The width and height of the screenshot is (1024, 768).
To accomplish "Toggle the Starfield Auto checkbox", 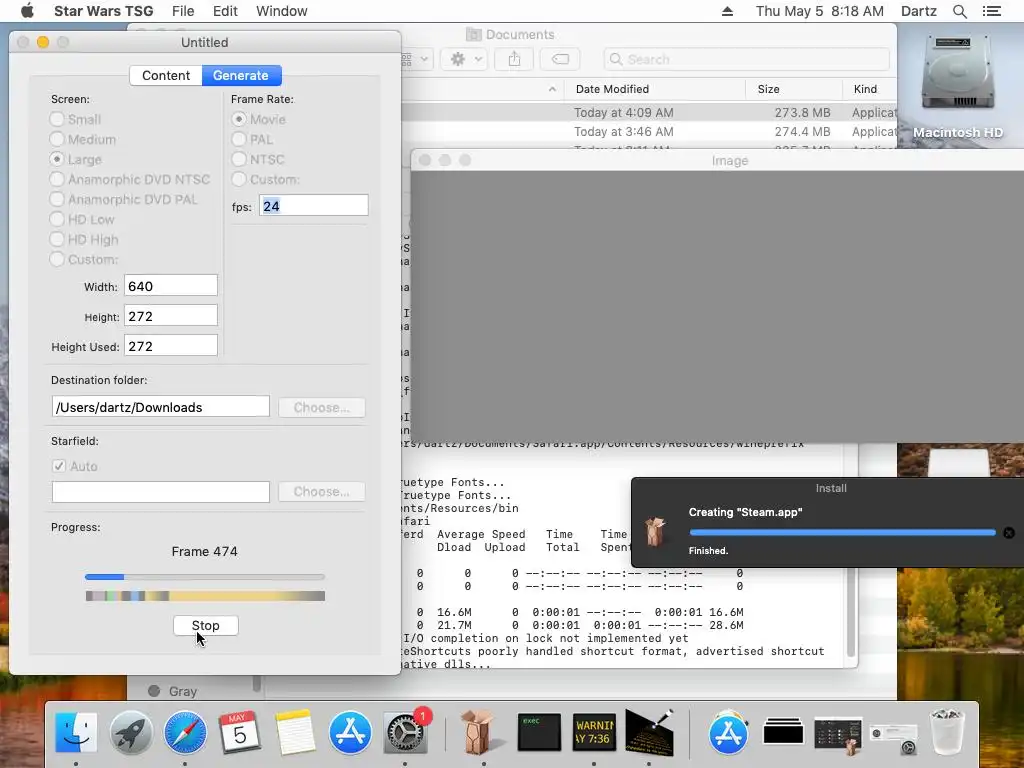I will (59, 466).
